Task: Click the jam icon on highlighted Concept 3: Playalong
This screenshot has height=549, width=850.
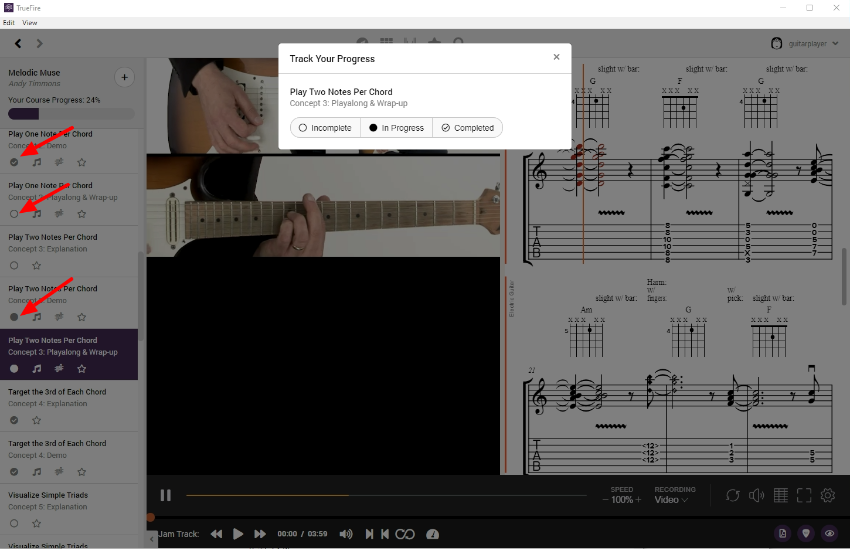Action: point(59,369)
